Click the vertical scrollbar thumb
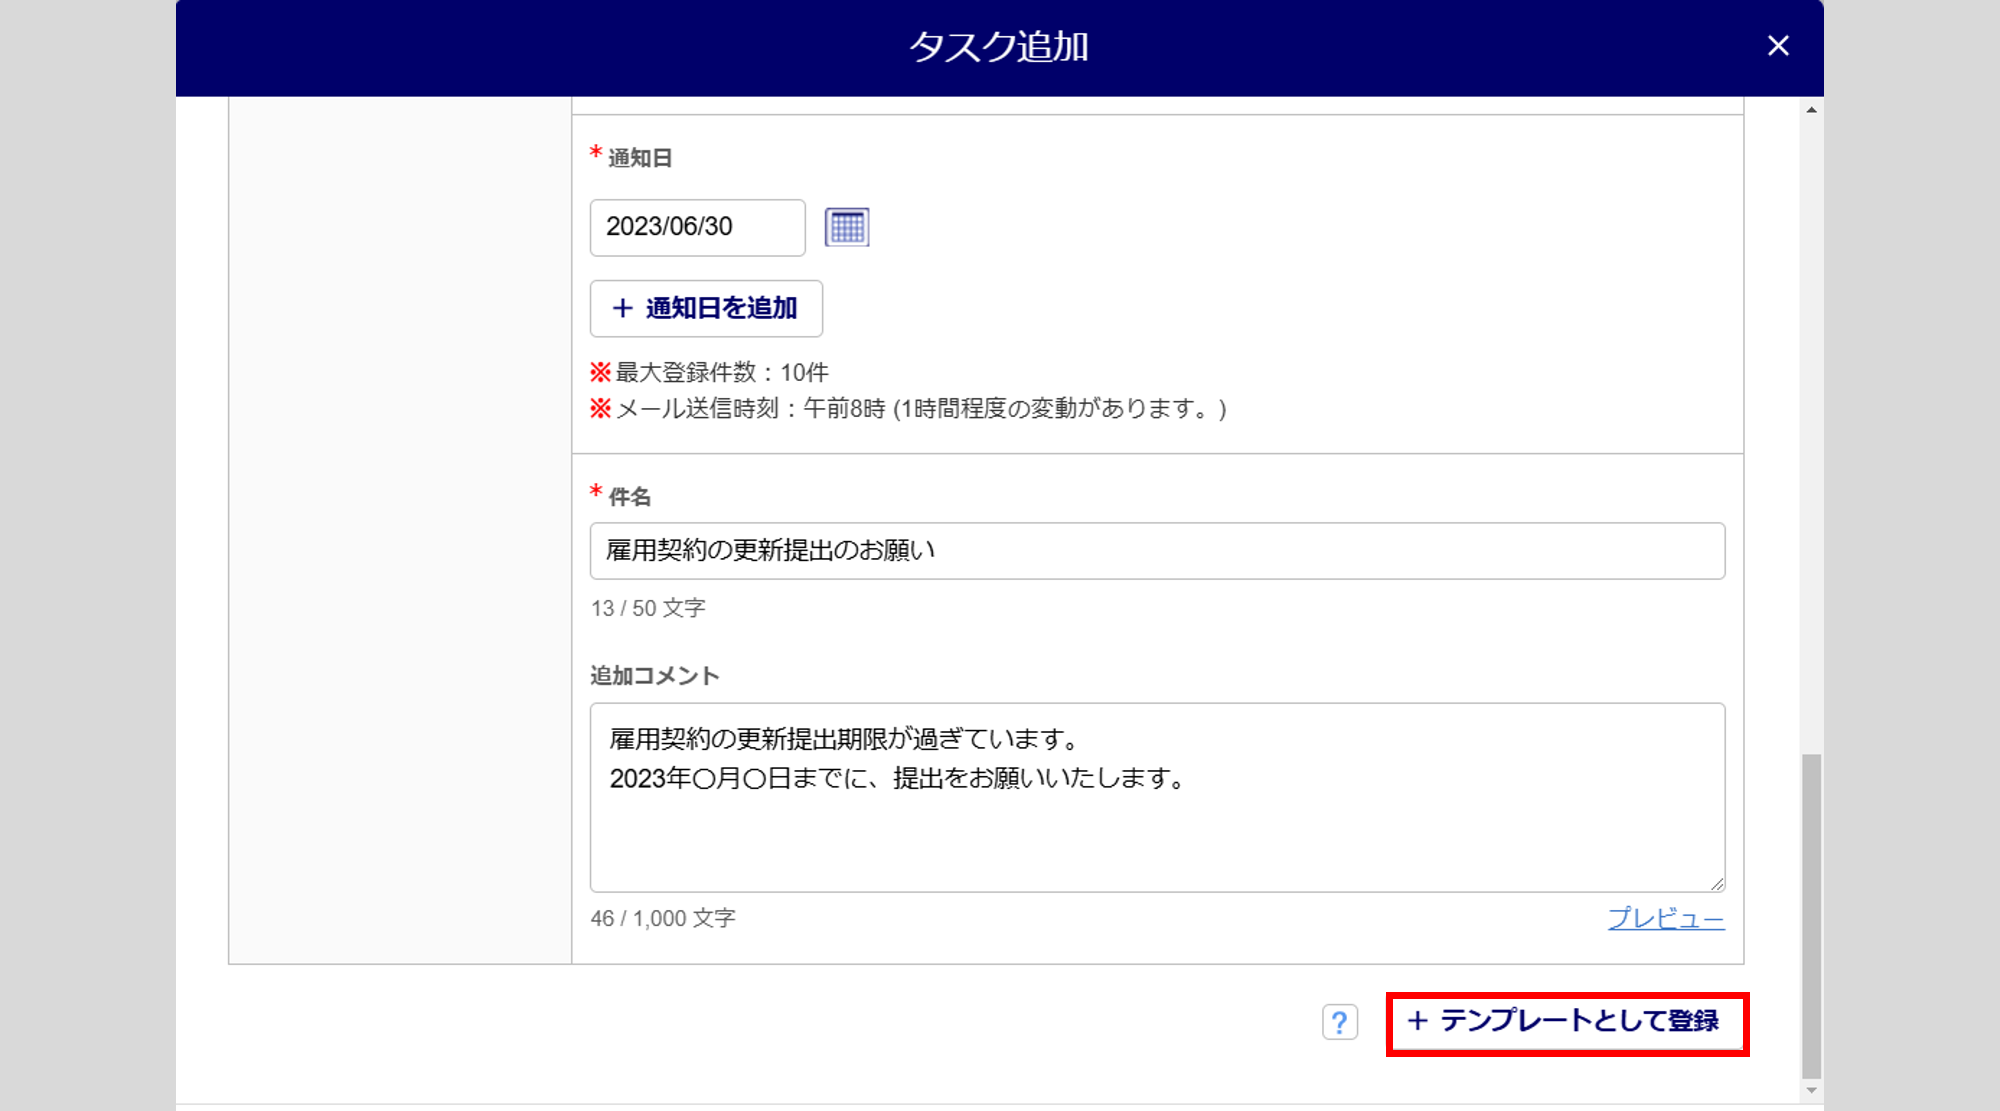The image size is (2000, 1111). coord(1811,915)
